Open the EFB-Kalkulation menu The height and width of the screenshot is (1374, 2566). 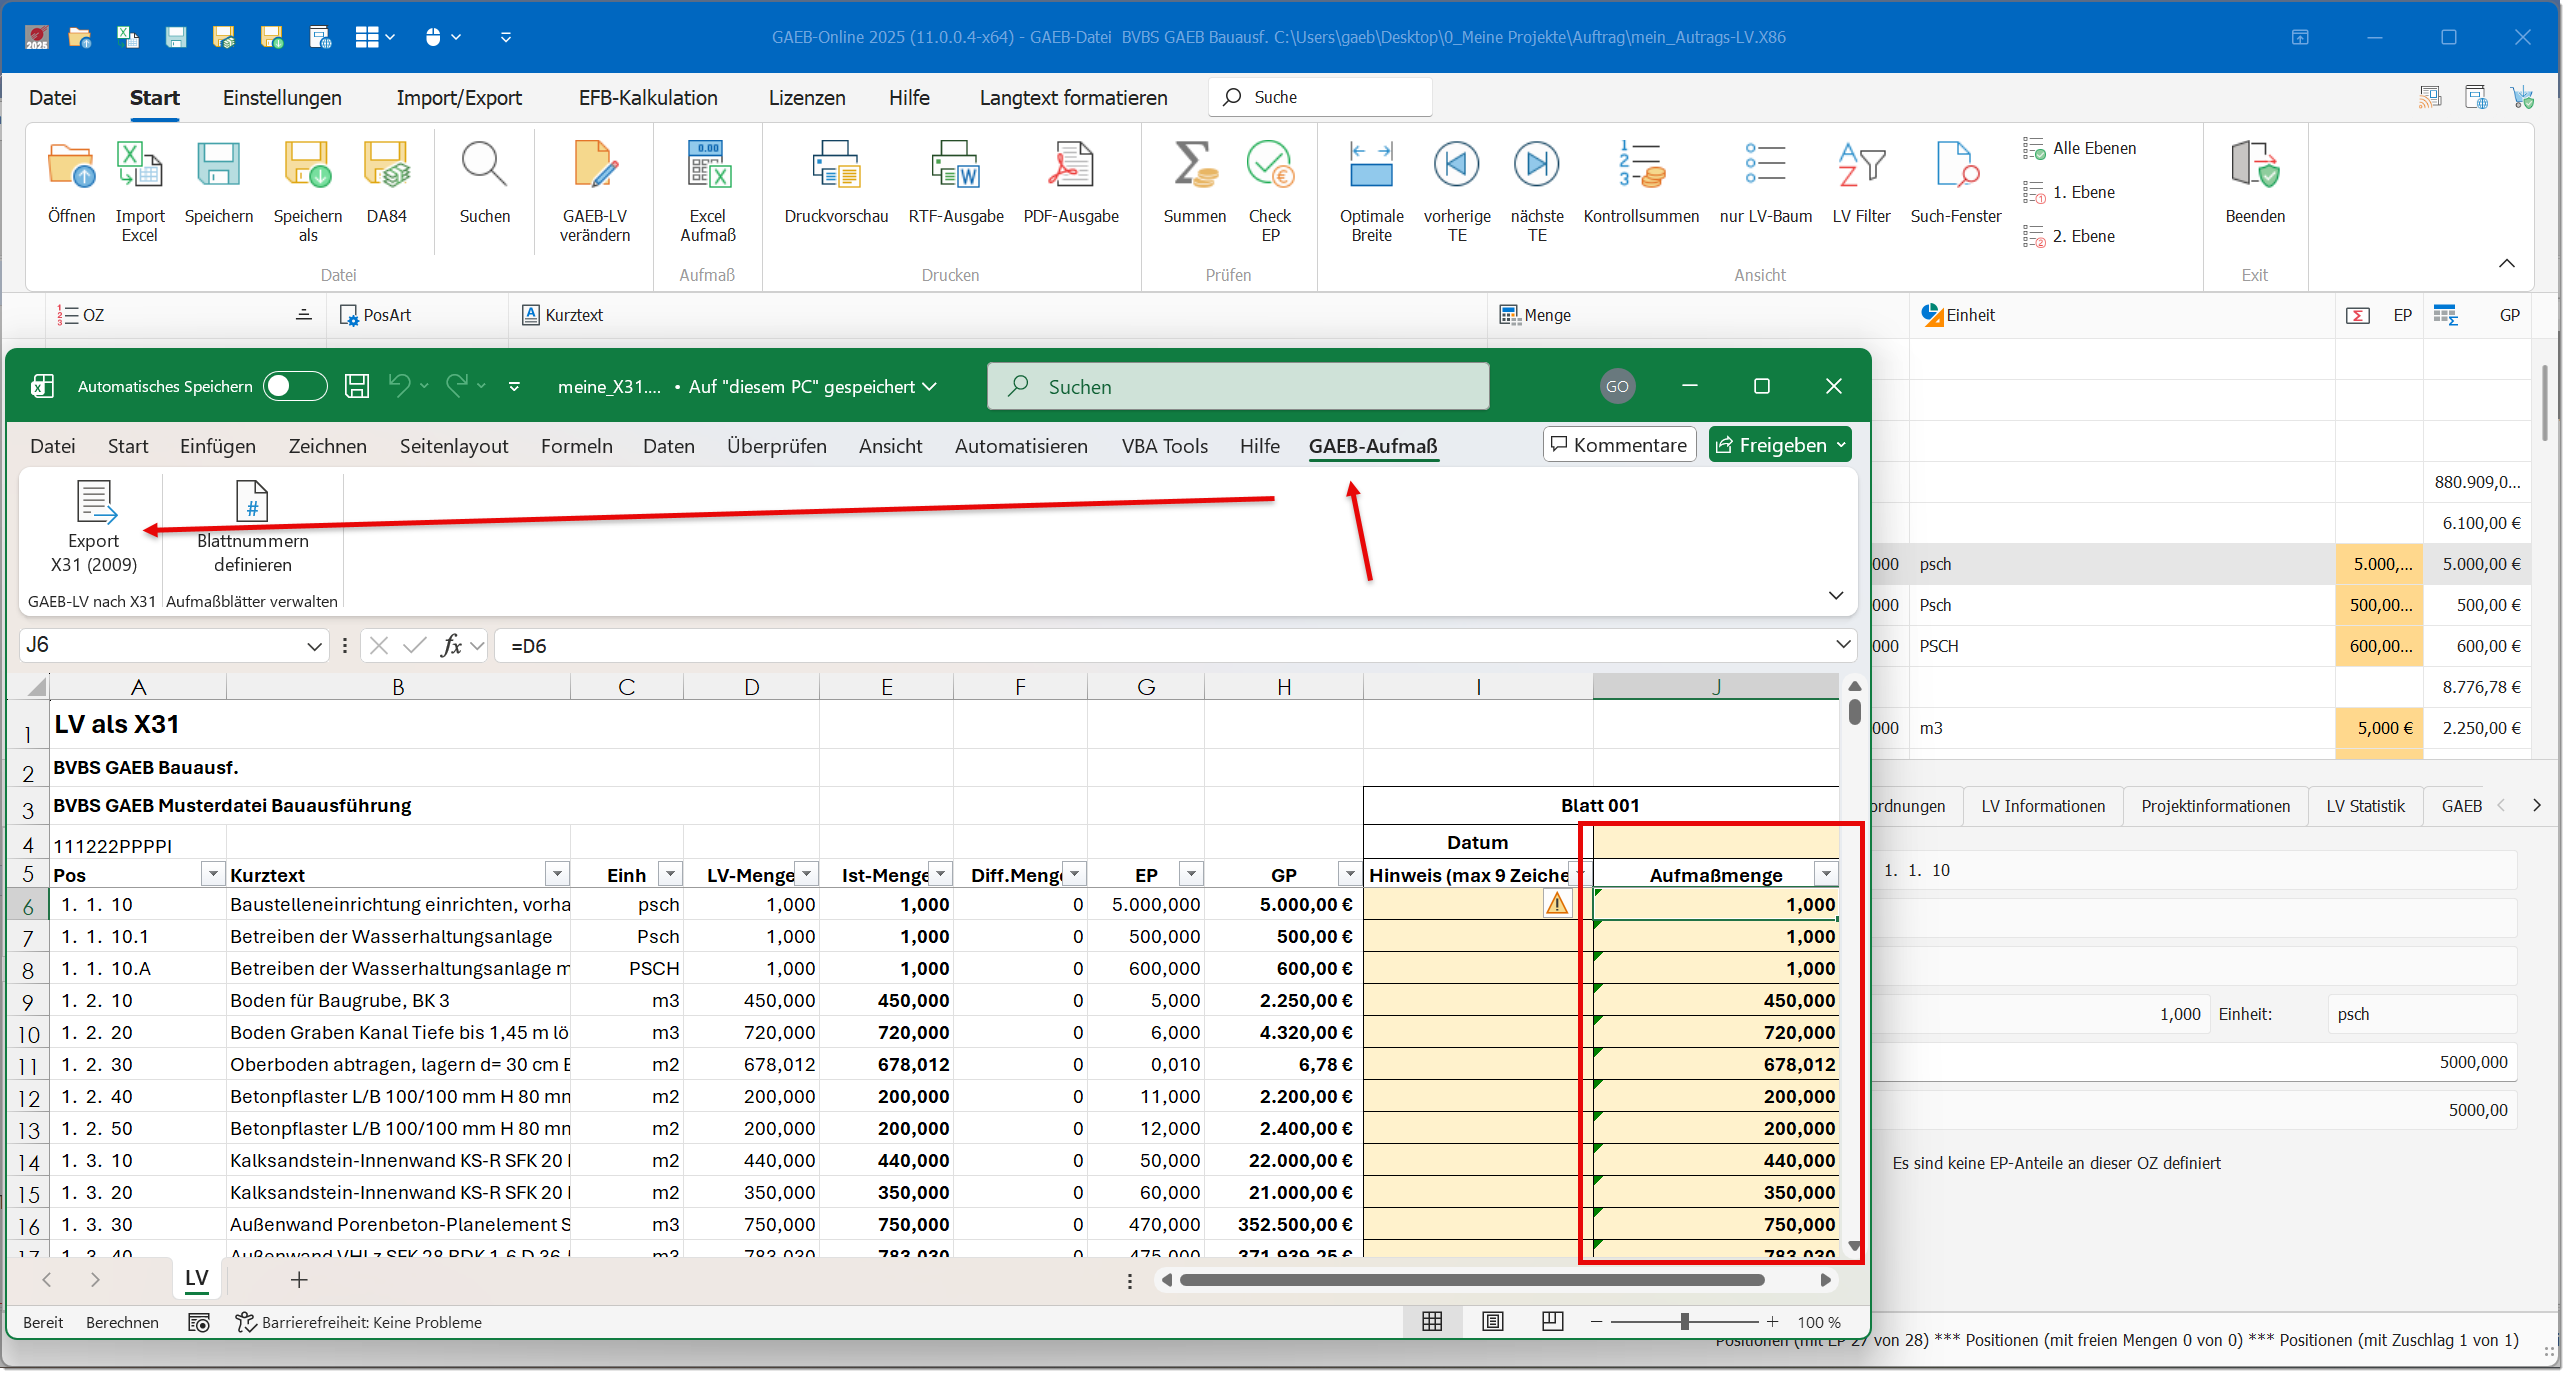[x=647, y=98]
